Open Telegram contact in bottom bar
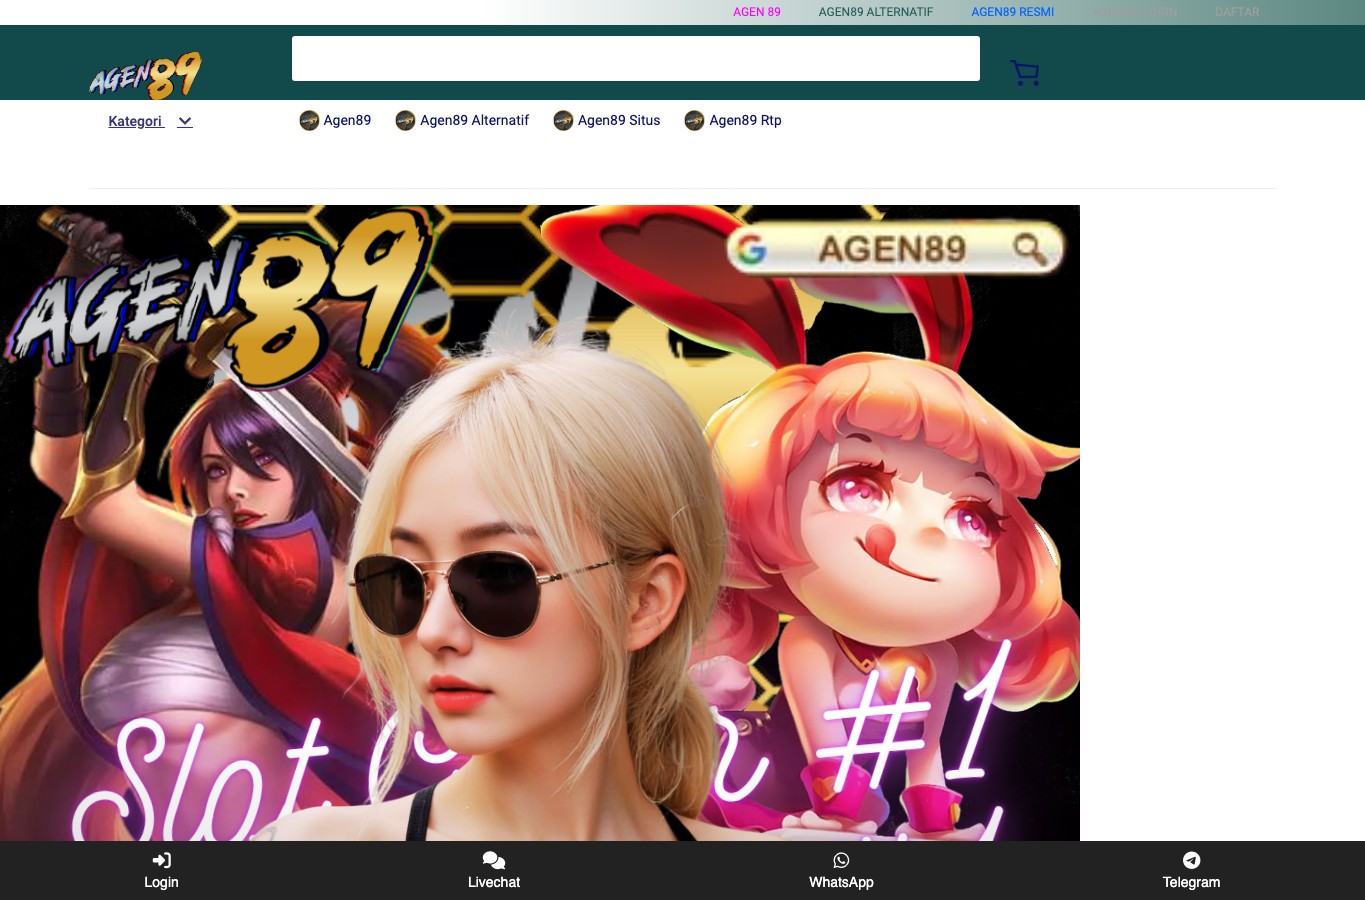 point(1191,870)
